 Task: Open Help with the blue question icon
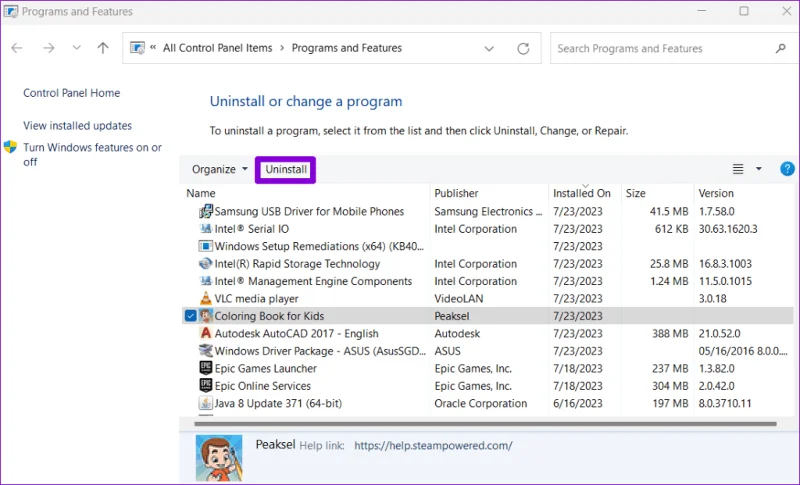click(x=787, y=169)
